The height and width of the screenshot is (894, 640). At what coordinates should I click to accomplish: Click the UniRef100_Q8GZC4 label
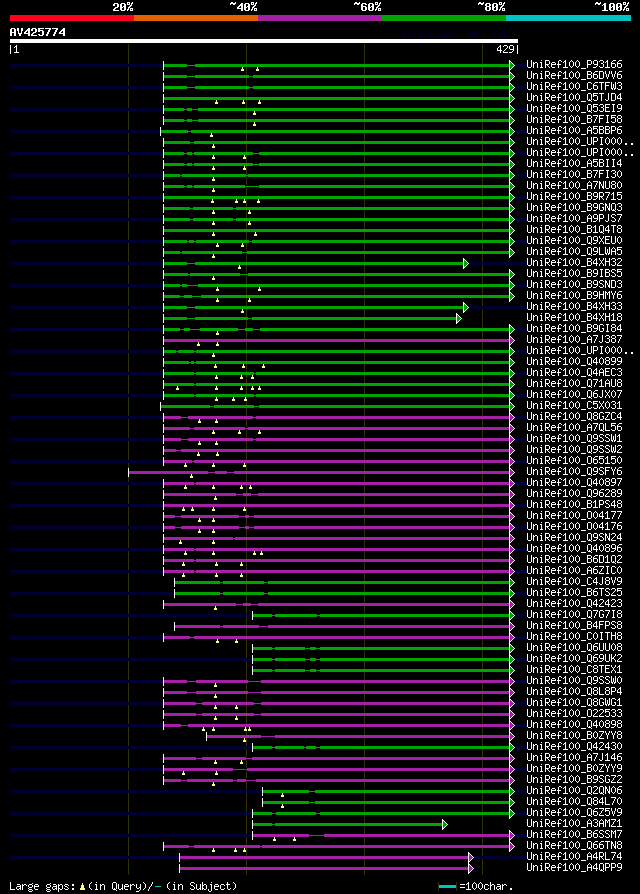(574, 417)
